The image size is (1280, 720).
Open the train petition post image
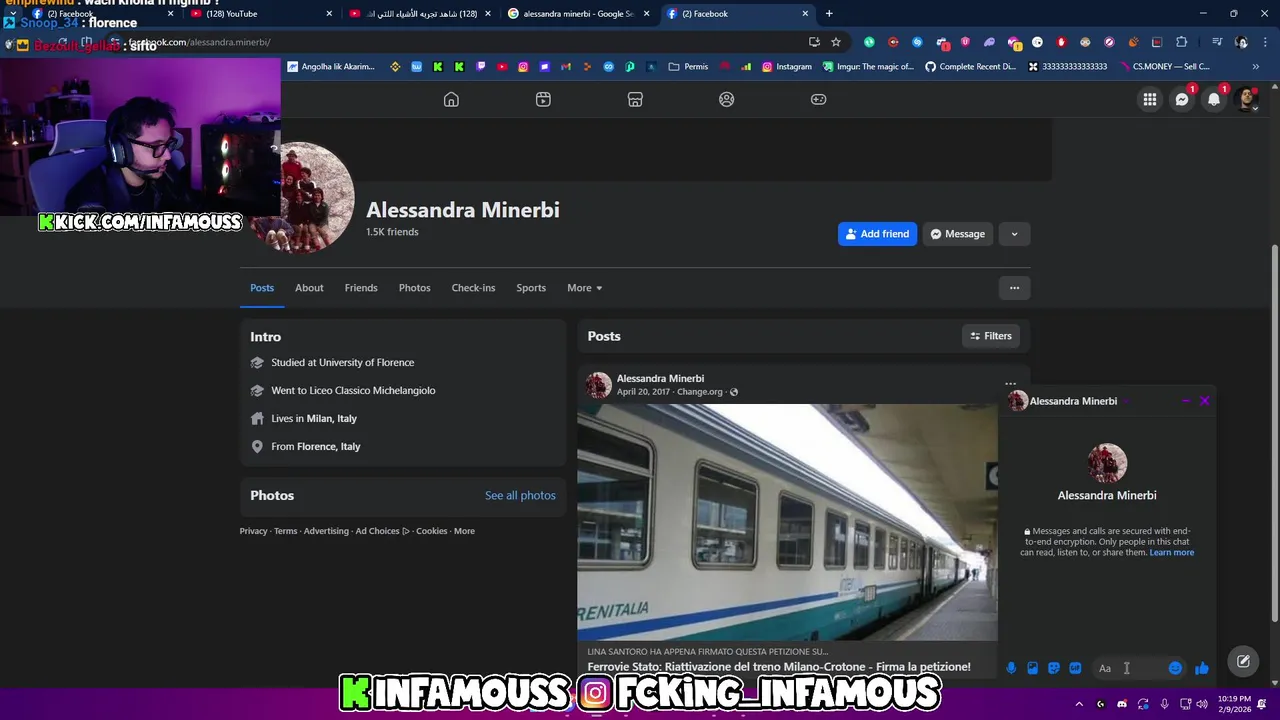click(787, 522)
